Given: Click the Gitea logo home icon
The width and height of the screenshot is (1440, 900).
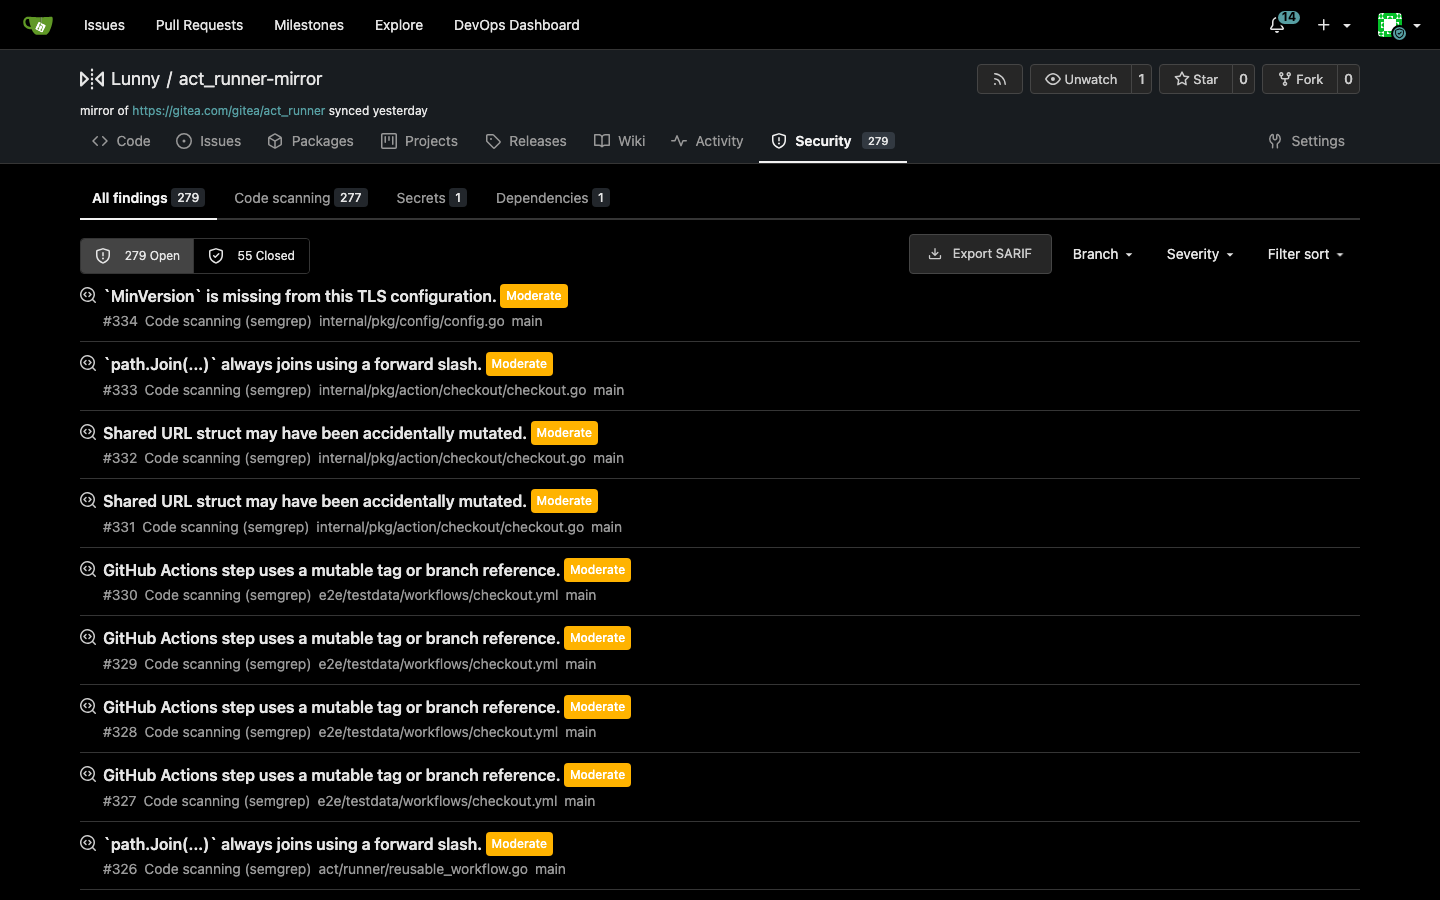Looking at the screenshot, I should [38, 25].
